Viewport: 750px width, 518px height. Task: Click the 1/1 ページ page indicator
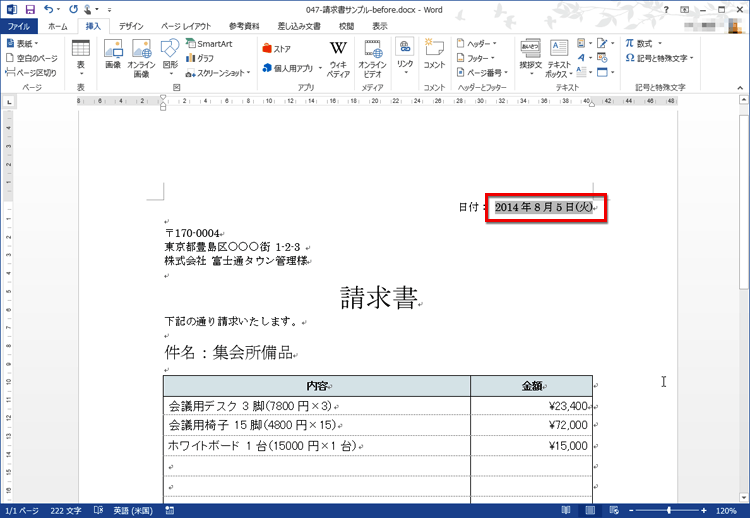(22, 510)
